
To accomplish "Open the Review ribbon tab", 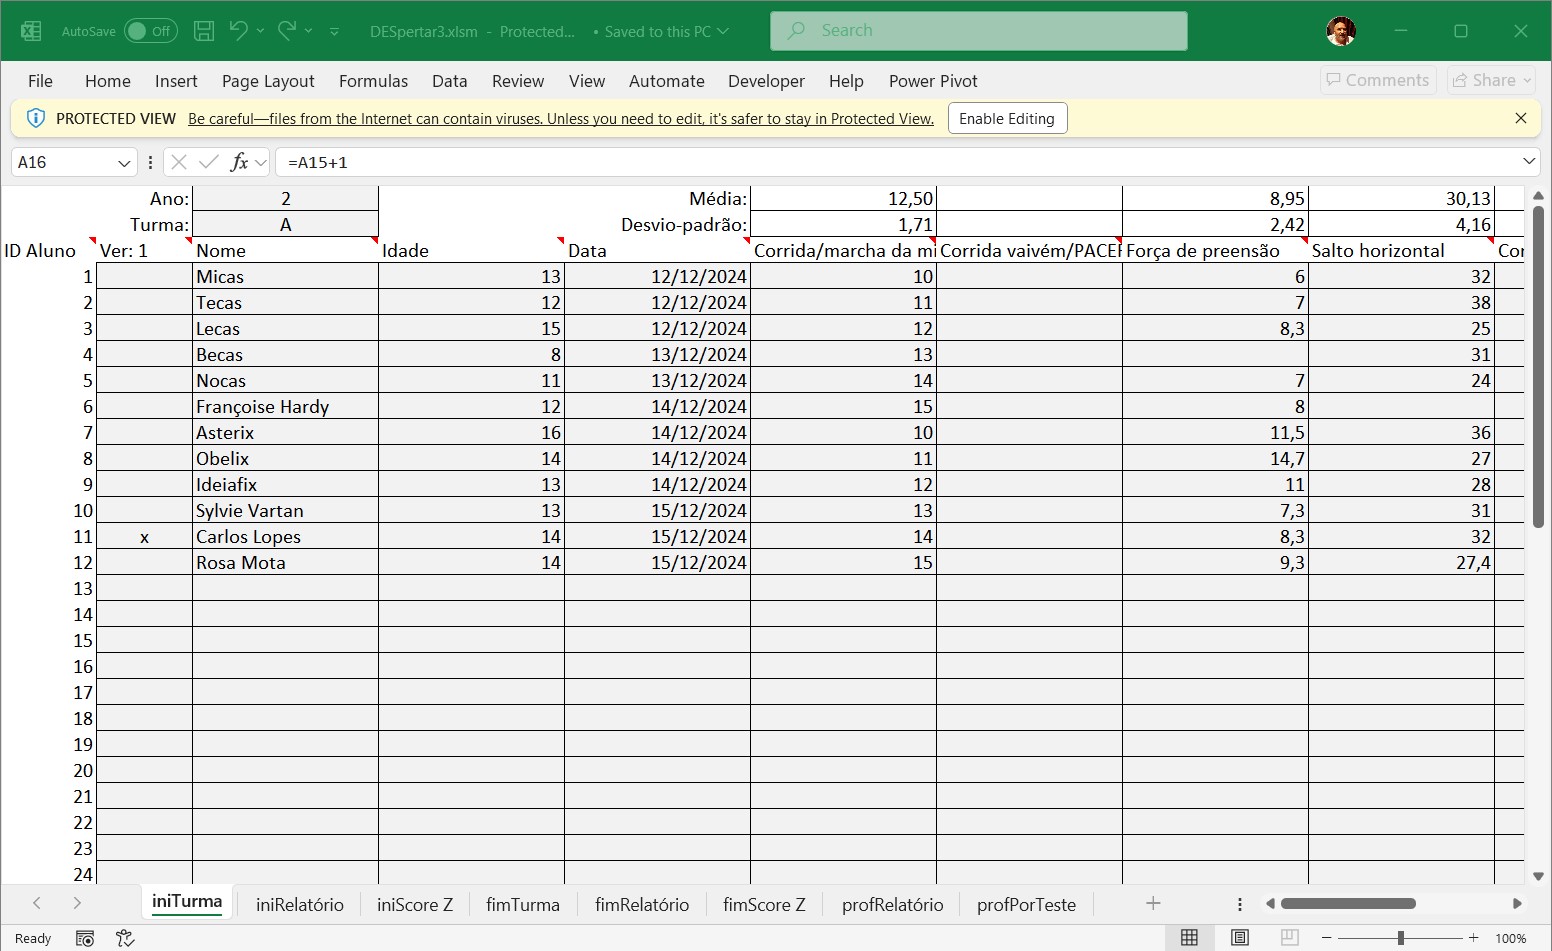I will click(x=518, y=81).
